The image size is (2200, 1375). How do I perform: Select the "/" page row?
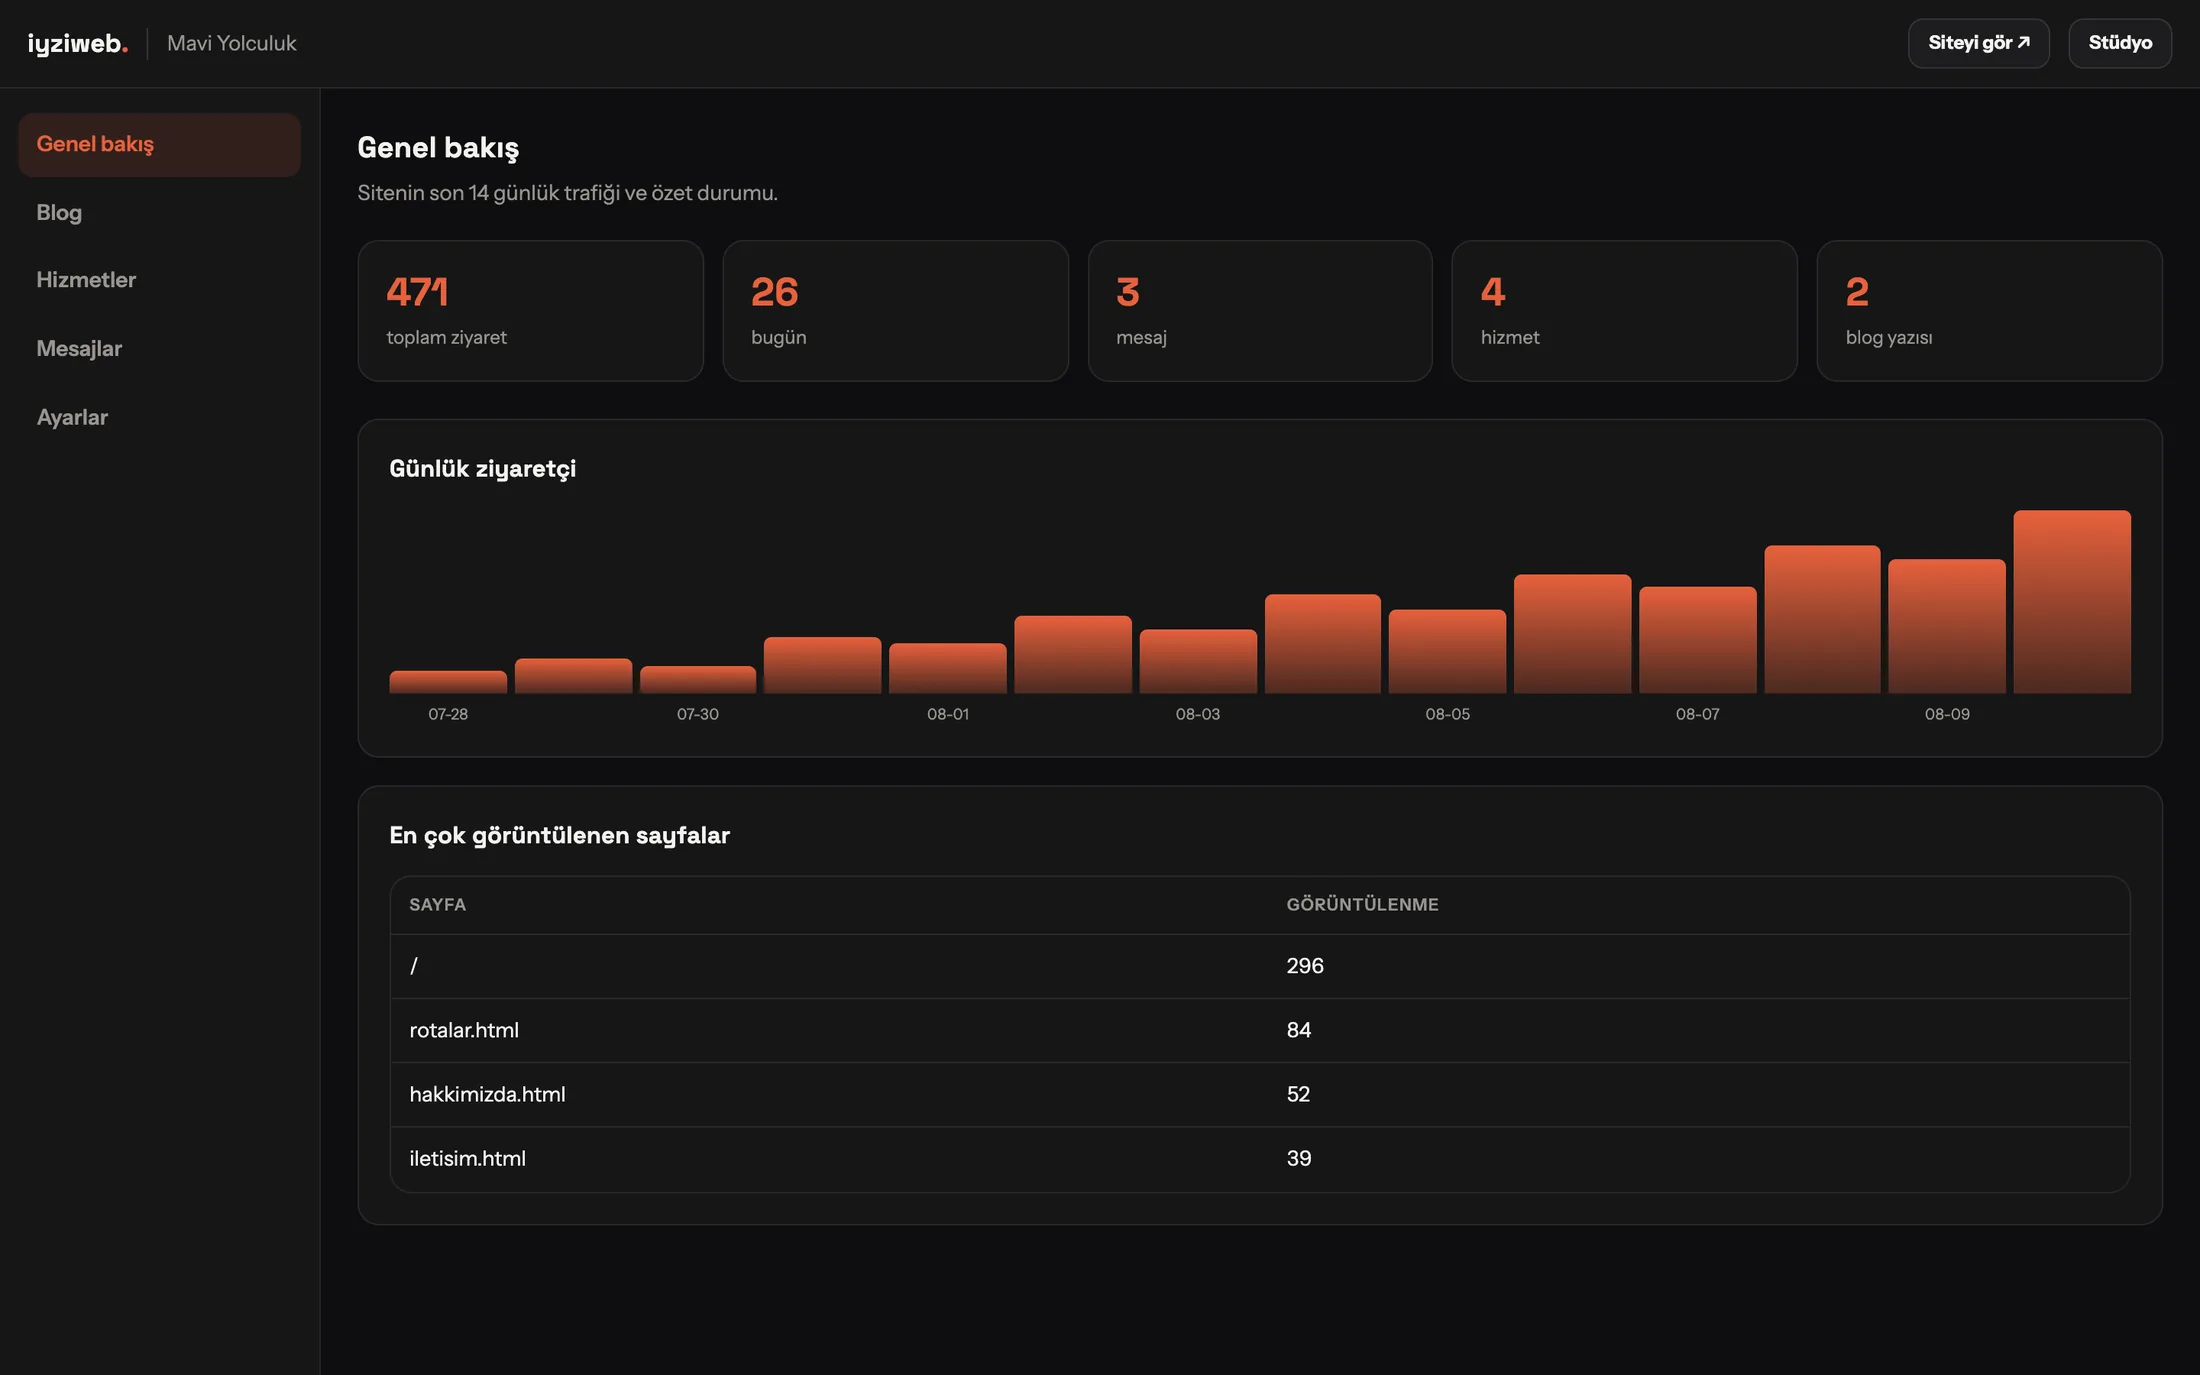[x=1260, y=966]
